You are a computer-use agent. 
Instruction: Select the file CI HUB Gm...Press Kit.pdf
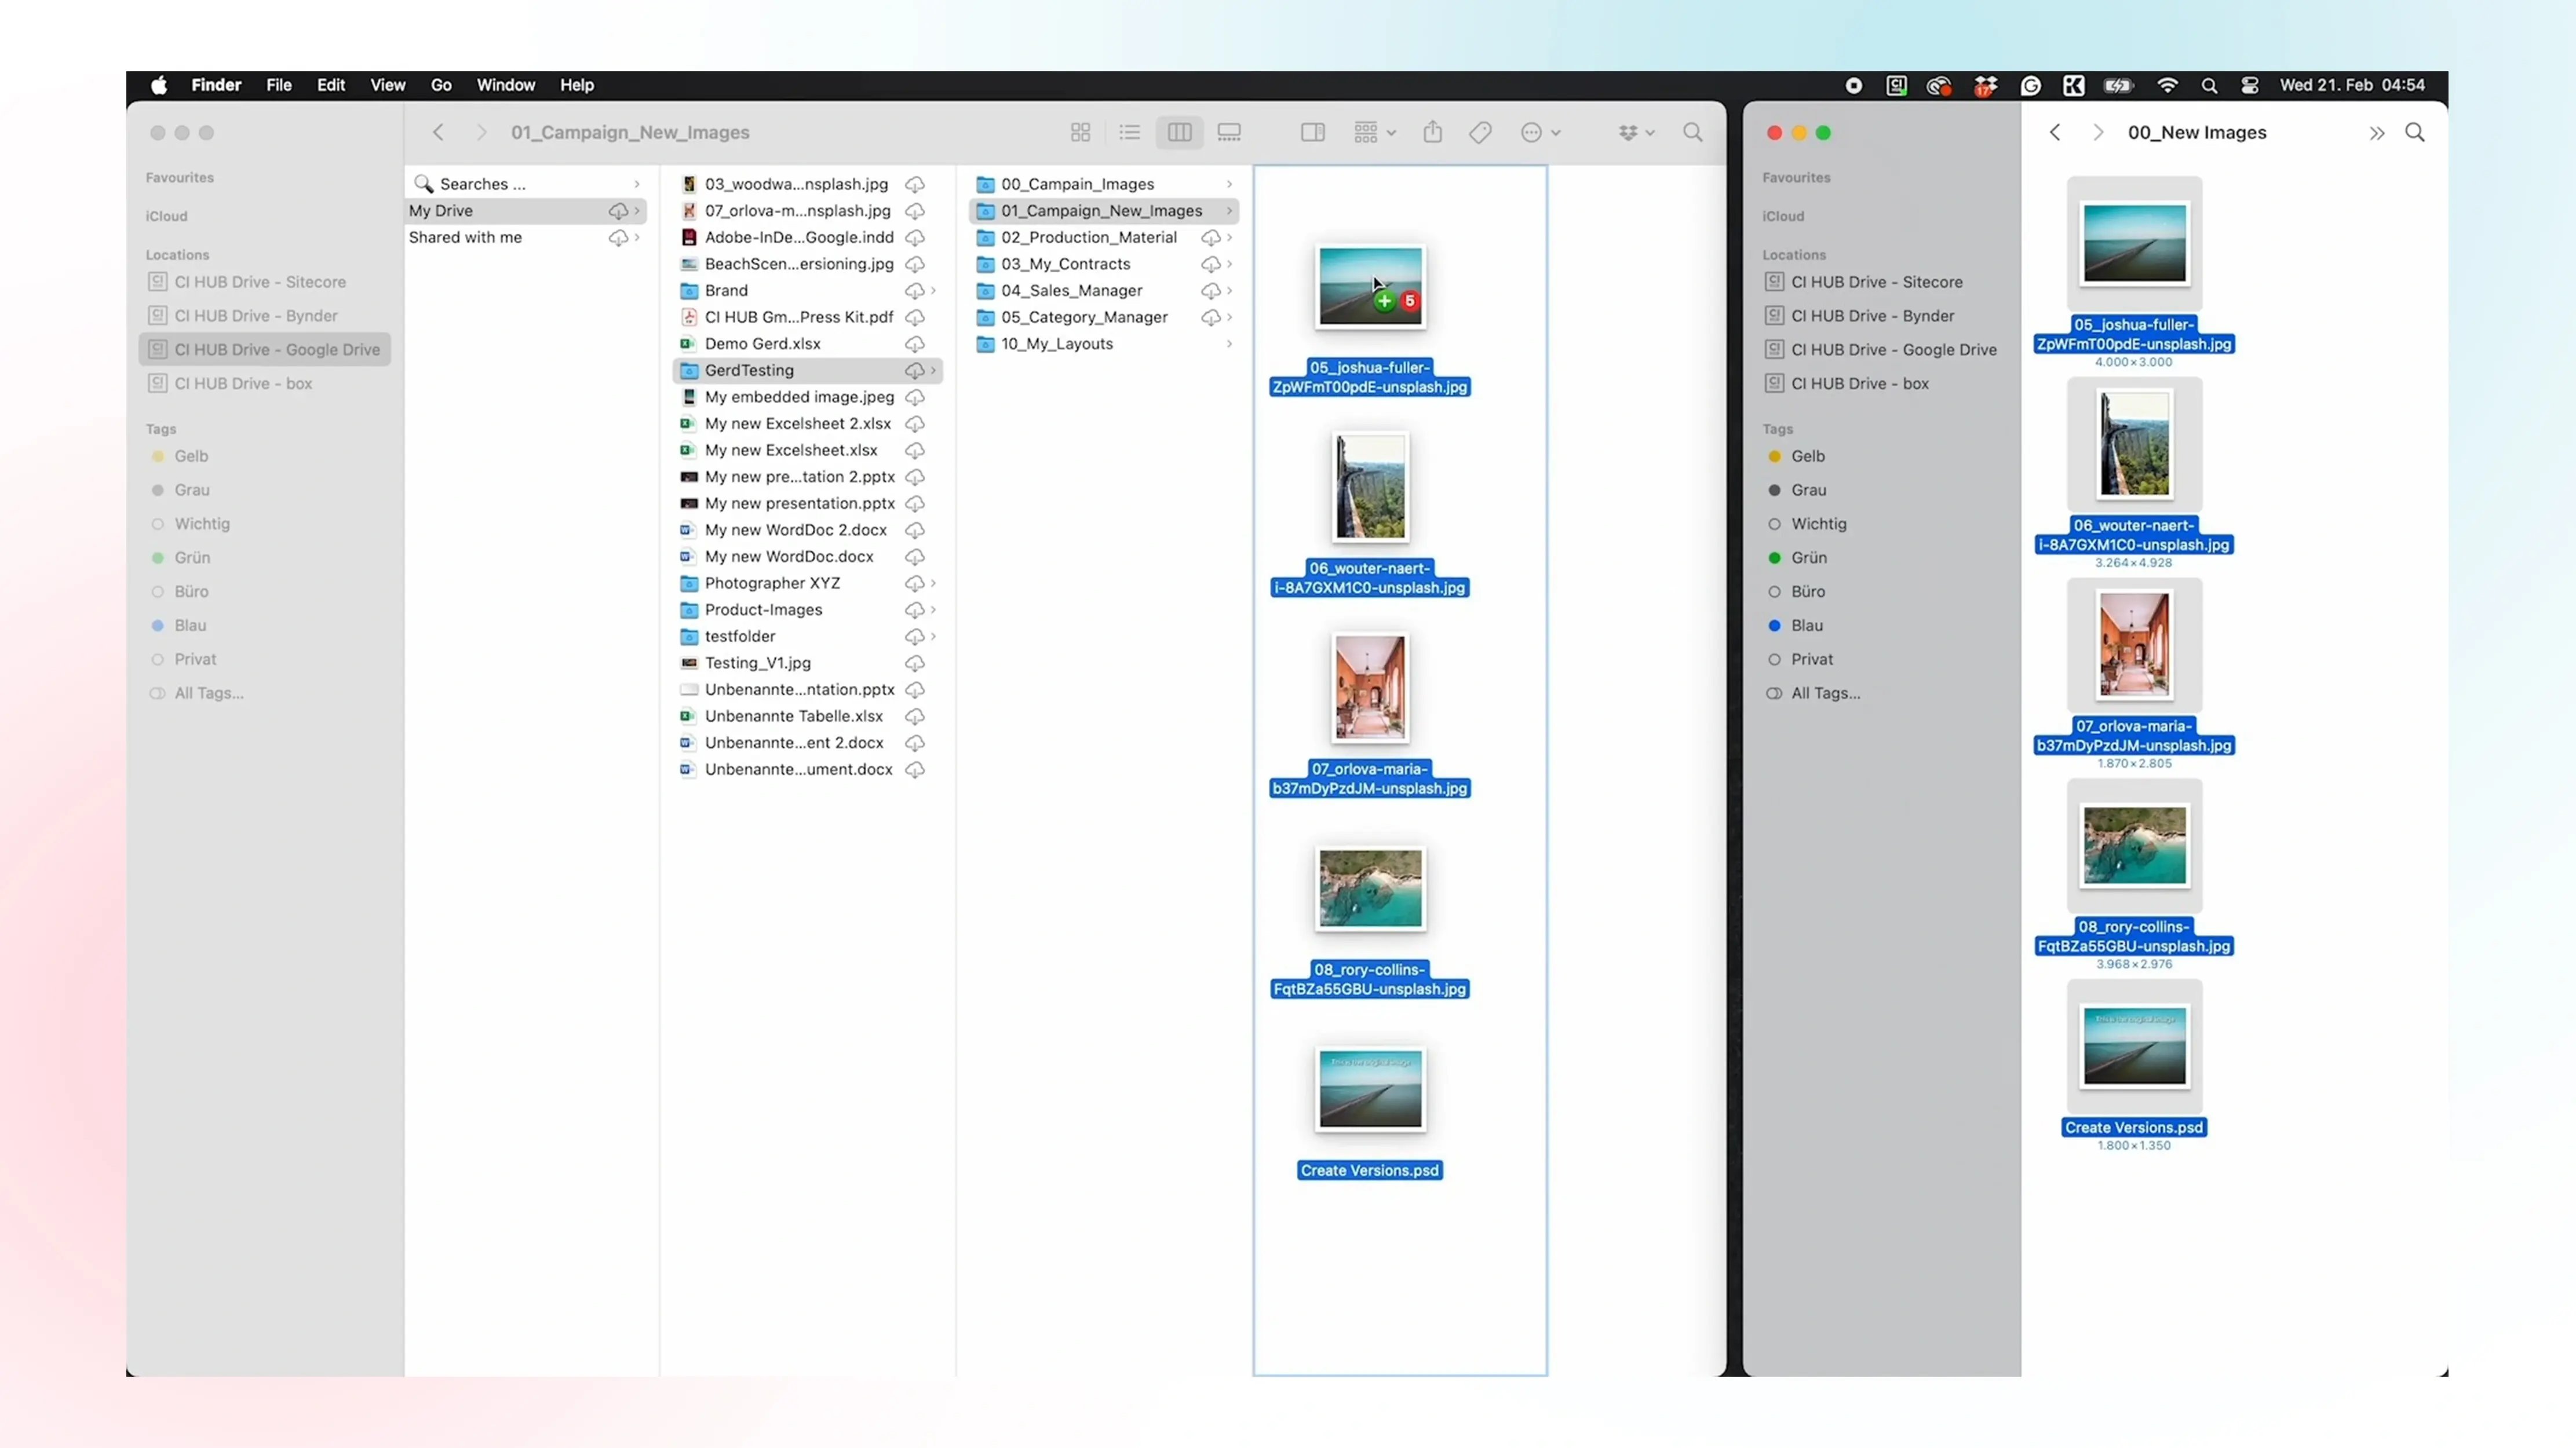[x=808, y=317]
